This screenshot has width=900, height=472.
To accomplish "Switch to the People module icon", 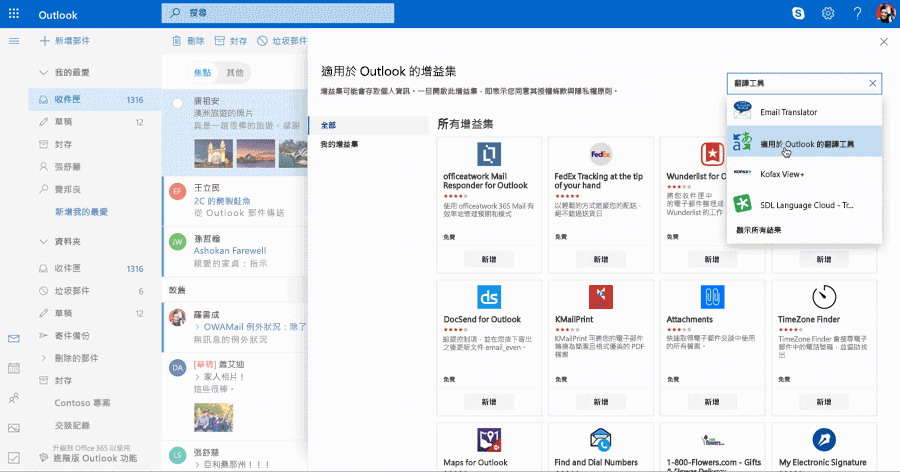I will tap(14, 398).
